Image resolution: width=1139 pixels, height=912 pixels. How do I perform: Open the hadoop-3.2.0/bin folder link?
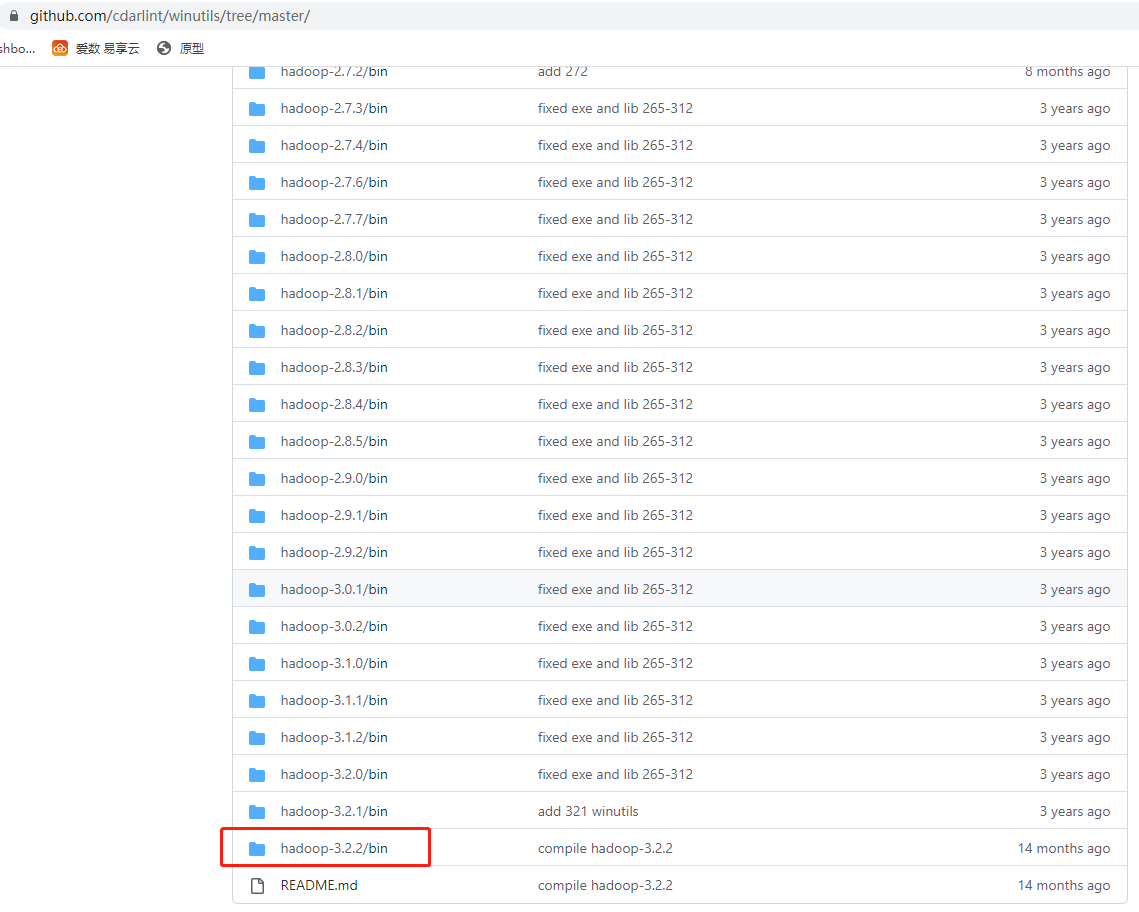tap(334, 774)
